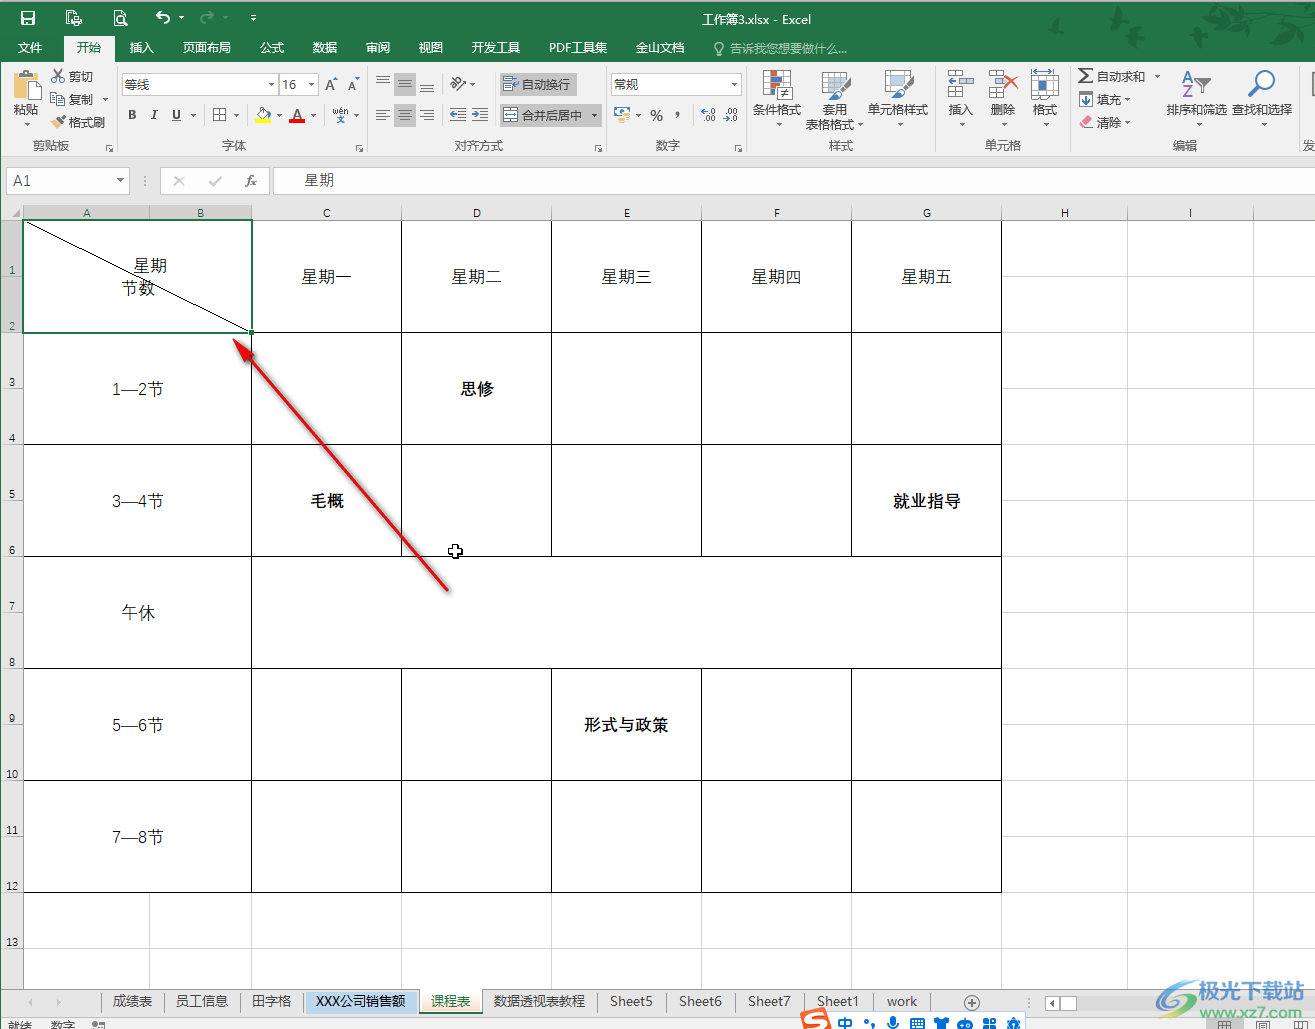Open the 员工信息 sheet tab
This screenshot has width=1315, height=1029.
coord(202,1001)
